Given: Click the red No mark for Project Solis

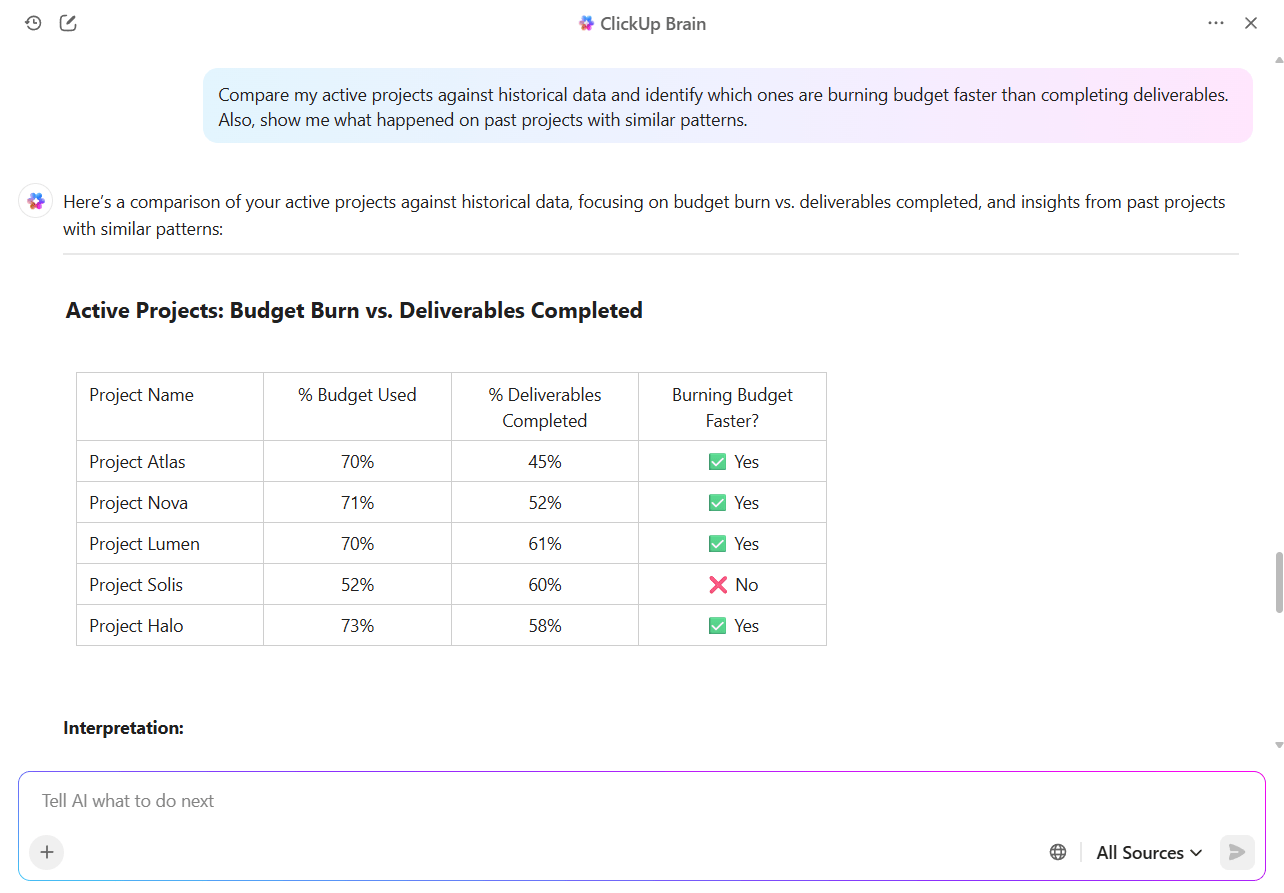Looking at the screenshot, I should (718, 585).
